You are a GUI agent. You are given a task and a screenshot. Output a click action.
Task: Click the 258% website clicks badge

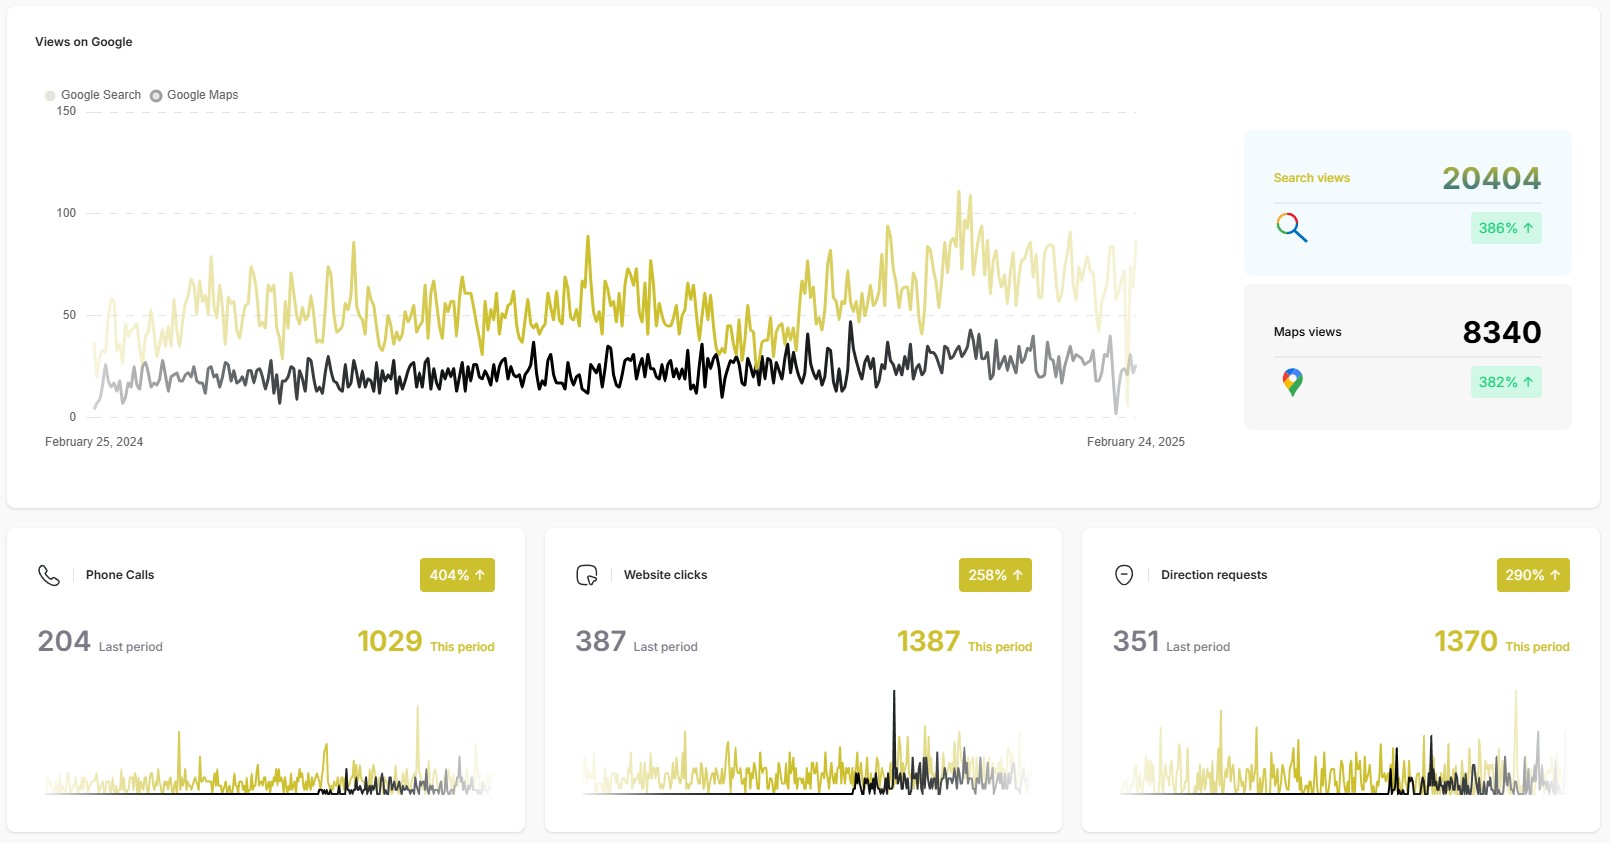pyautogui.click(x=995, y=575)
